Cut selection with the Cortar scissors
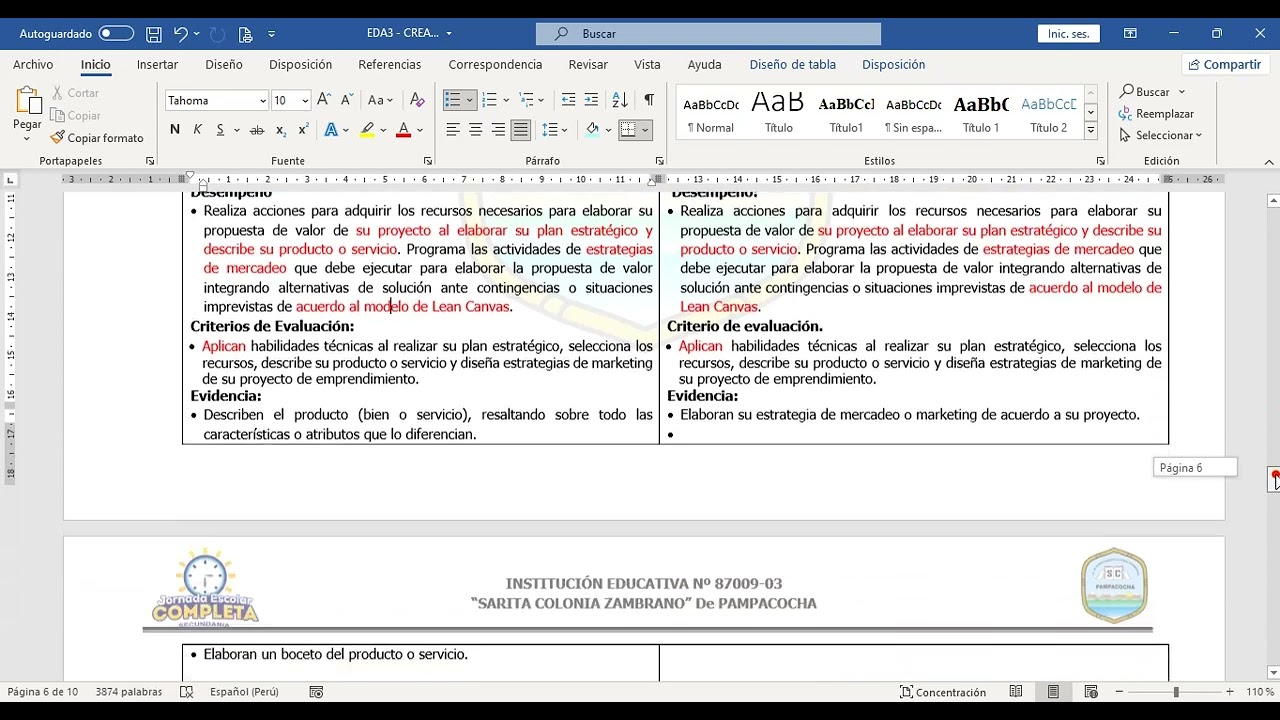1280x720 pixels. click(x=76, y=93)
